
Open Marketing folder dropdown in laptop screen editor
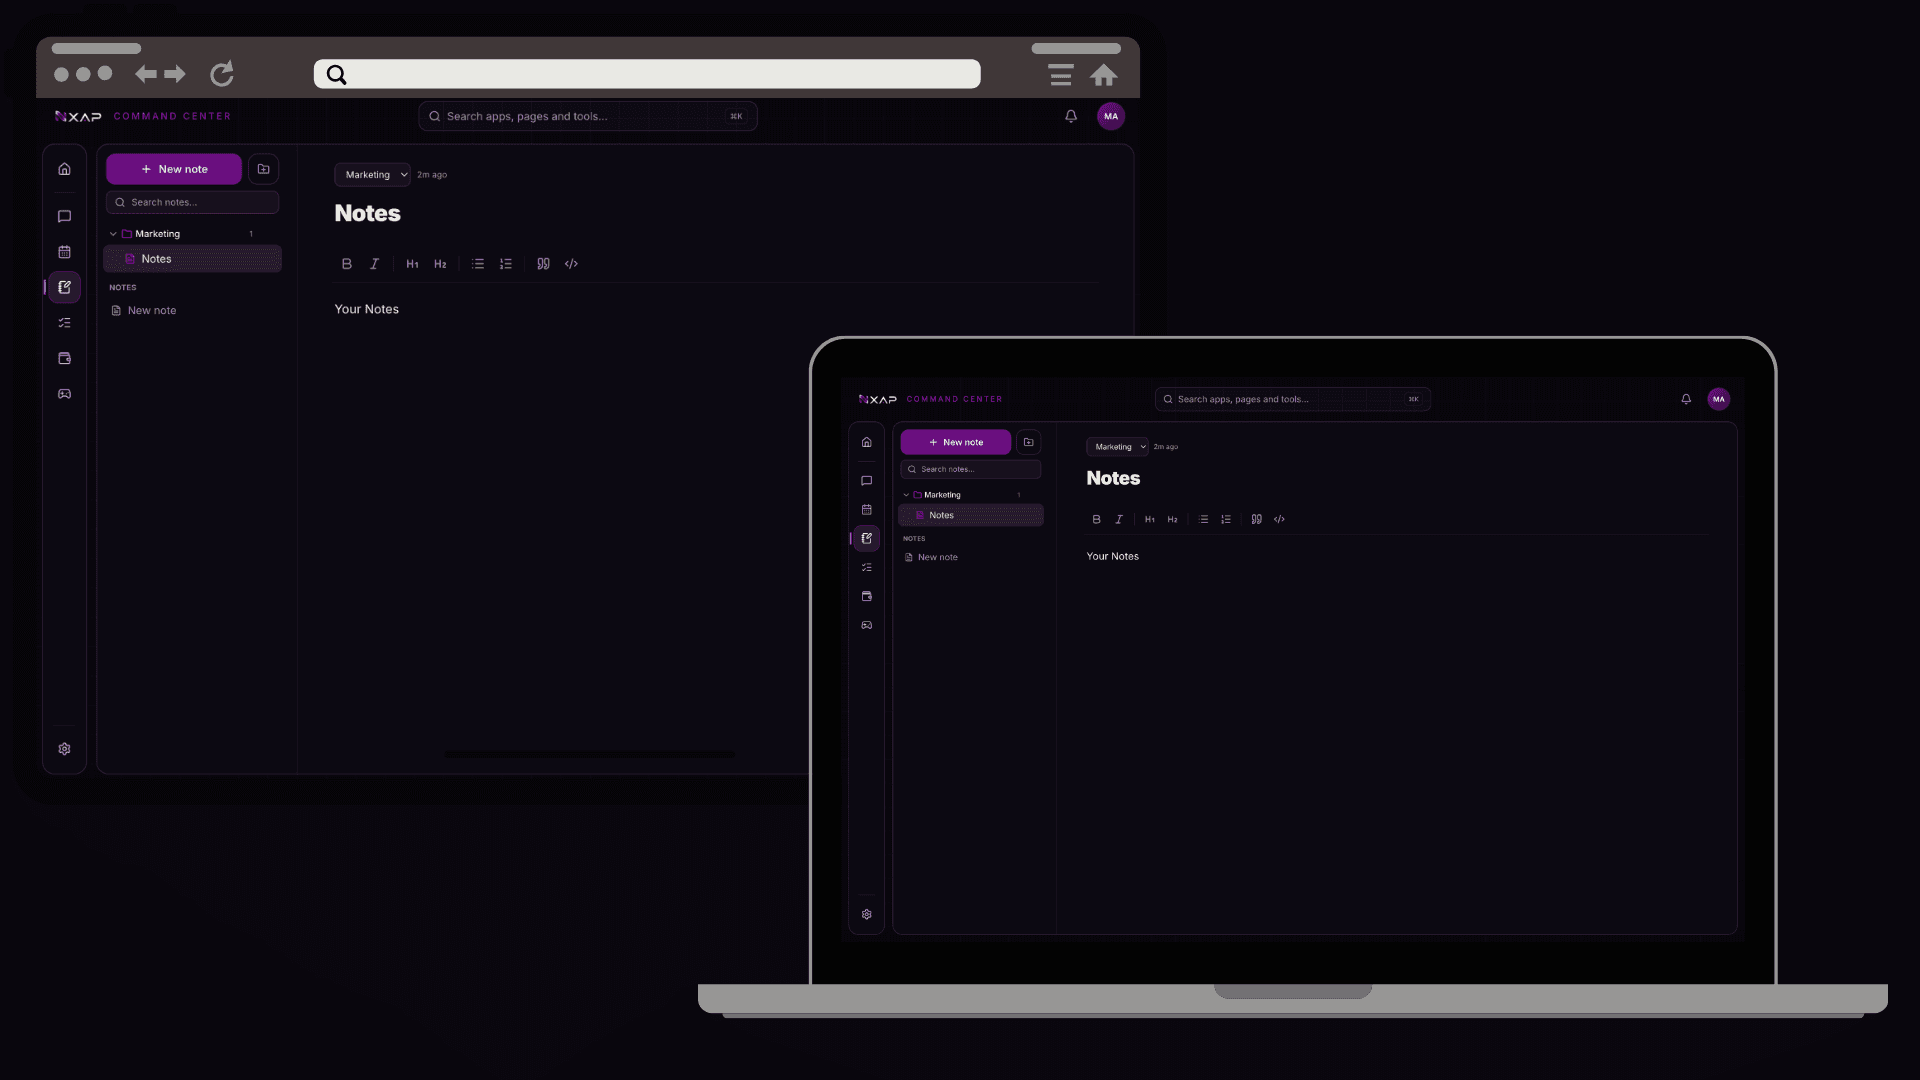point(1118,447)
